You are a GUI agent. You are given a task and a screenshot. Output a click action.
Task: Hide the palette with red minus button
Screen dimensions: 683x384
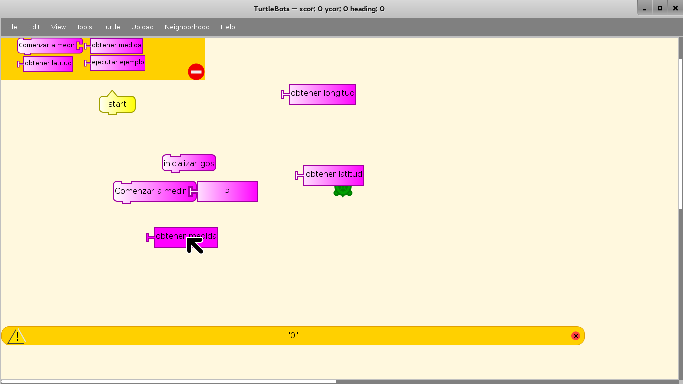pos(196,72)
